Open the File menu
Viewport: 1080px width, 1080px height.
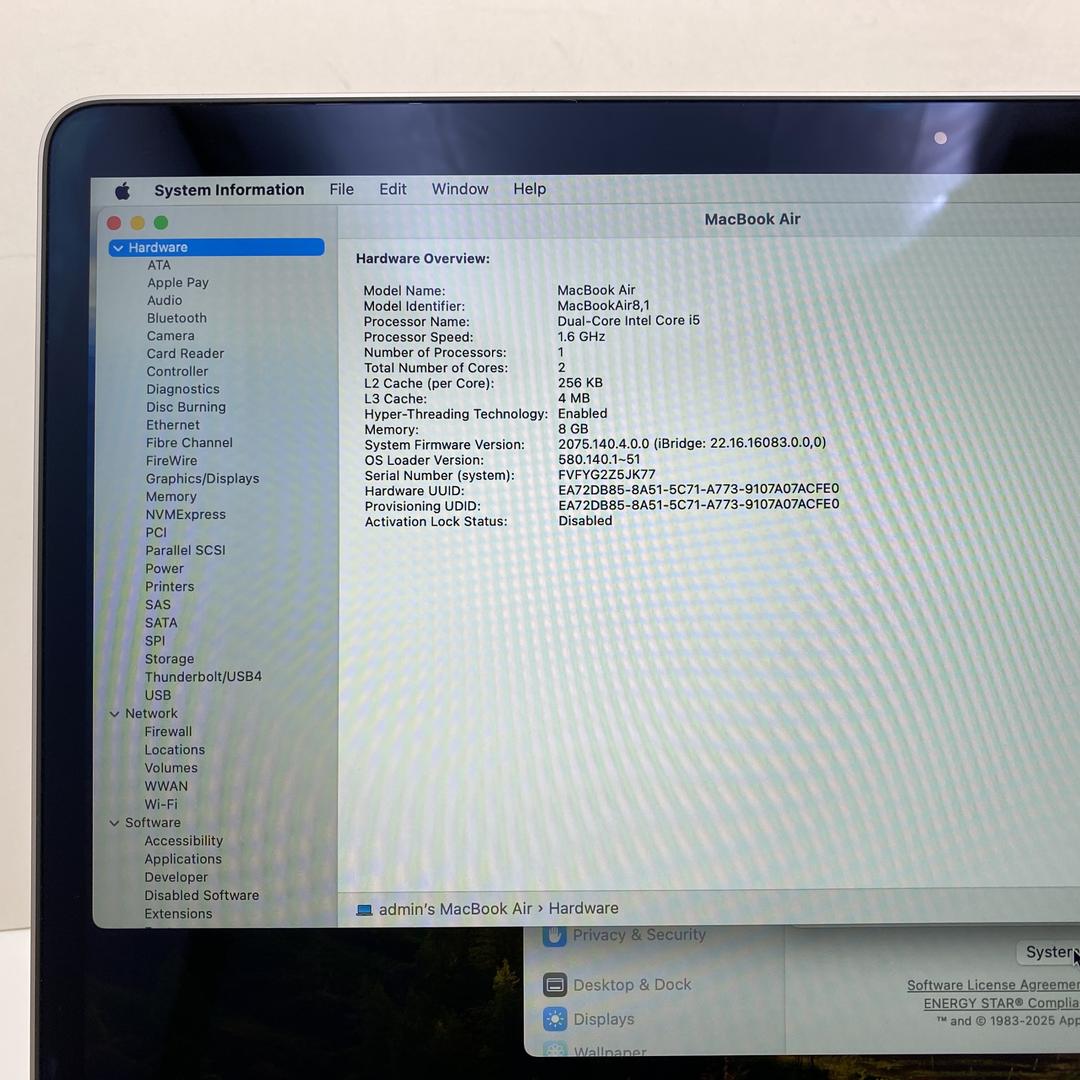pyautogui.click(x=341, y=189)
